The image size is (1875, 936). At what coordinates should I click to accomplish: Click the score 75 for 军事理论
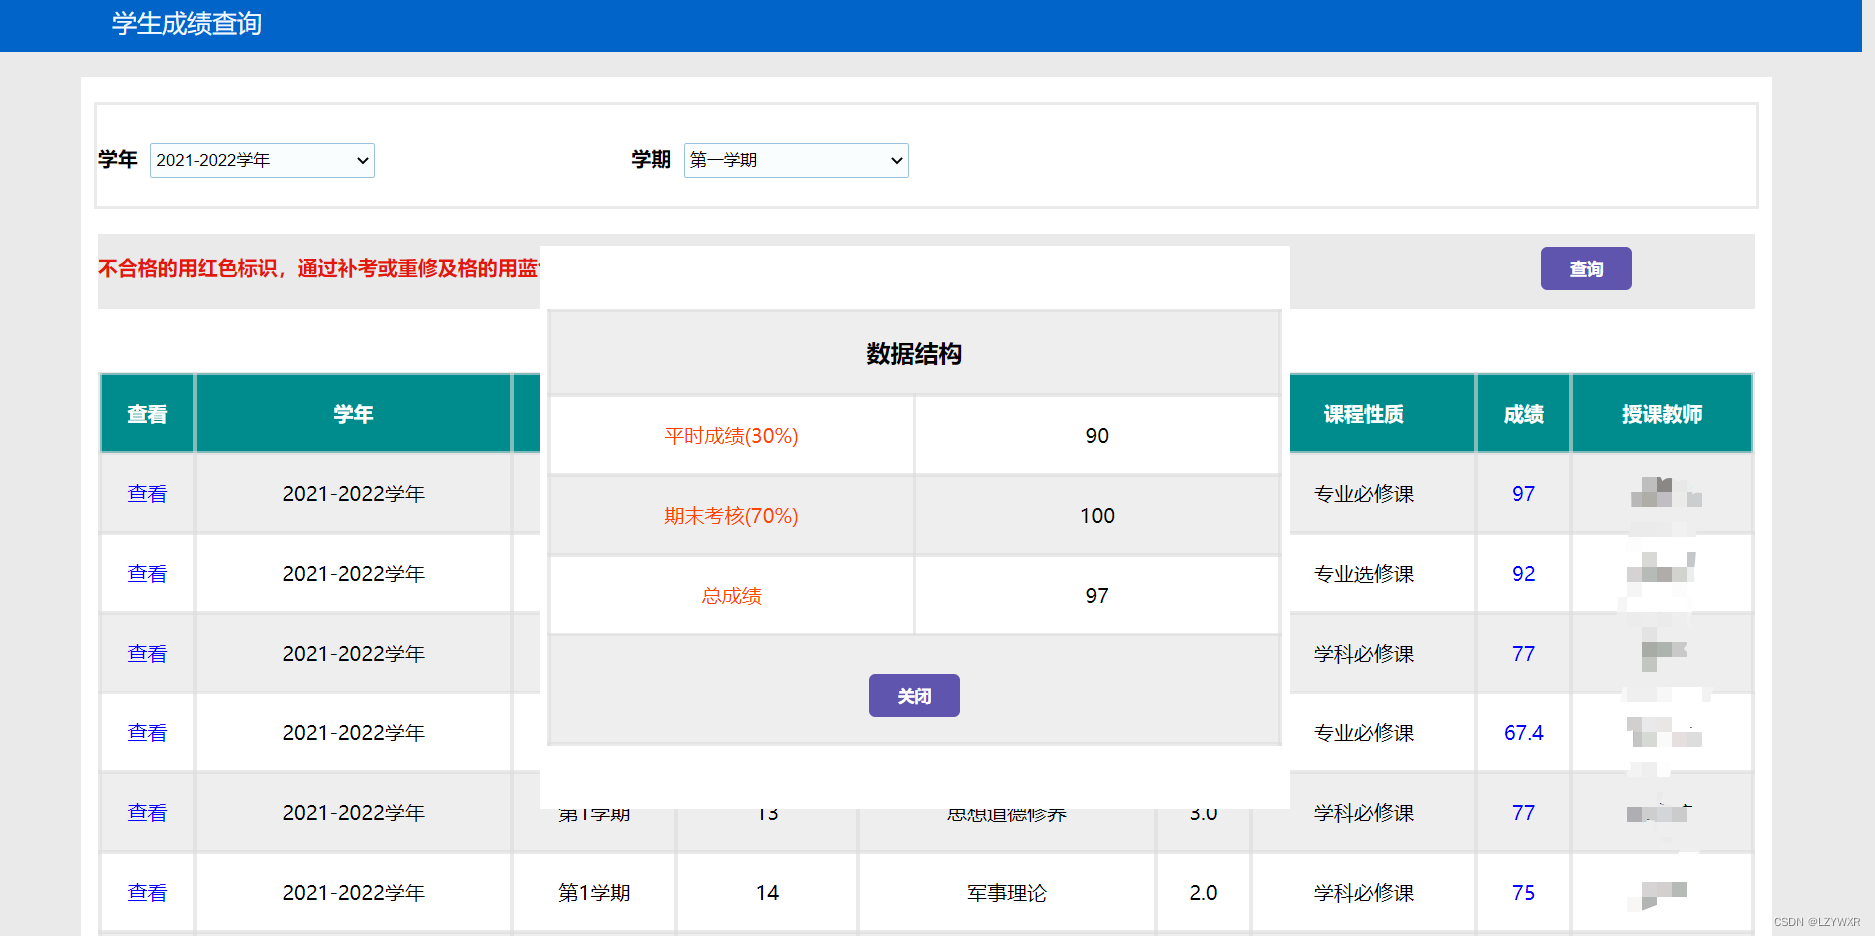click(x=1523, y=892)
